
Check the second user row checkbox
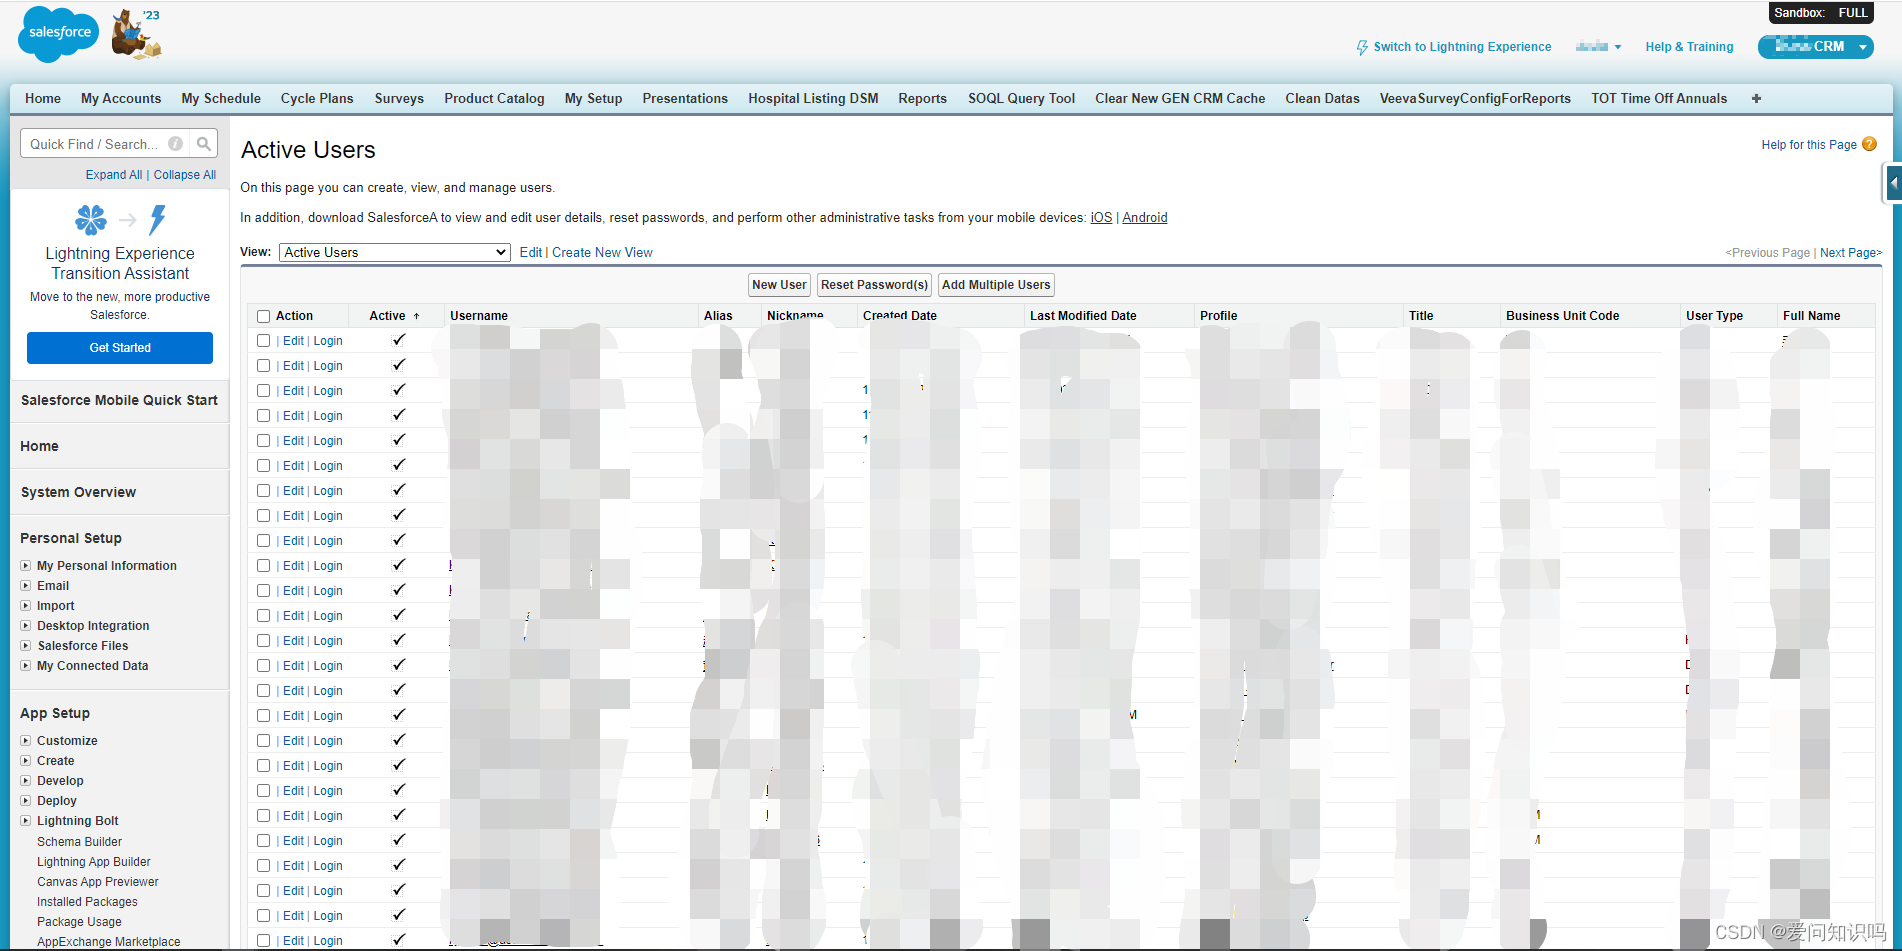(264, 366)
